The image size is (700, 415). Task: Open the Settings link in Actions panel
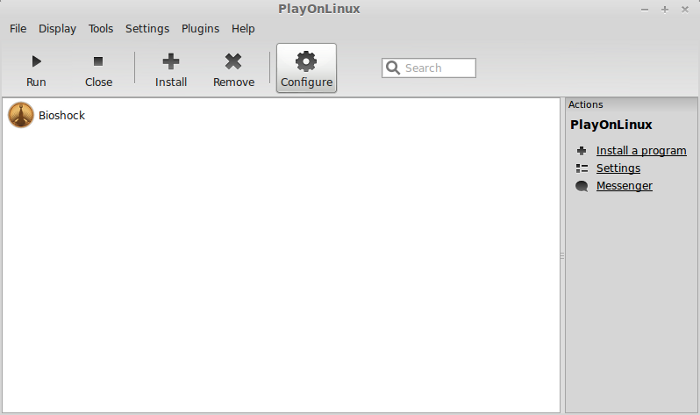[x=618, y=168]
